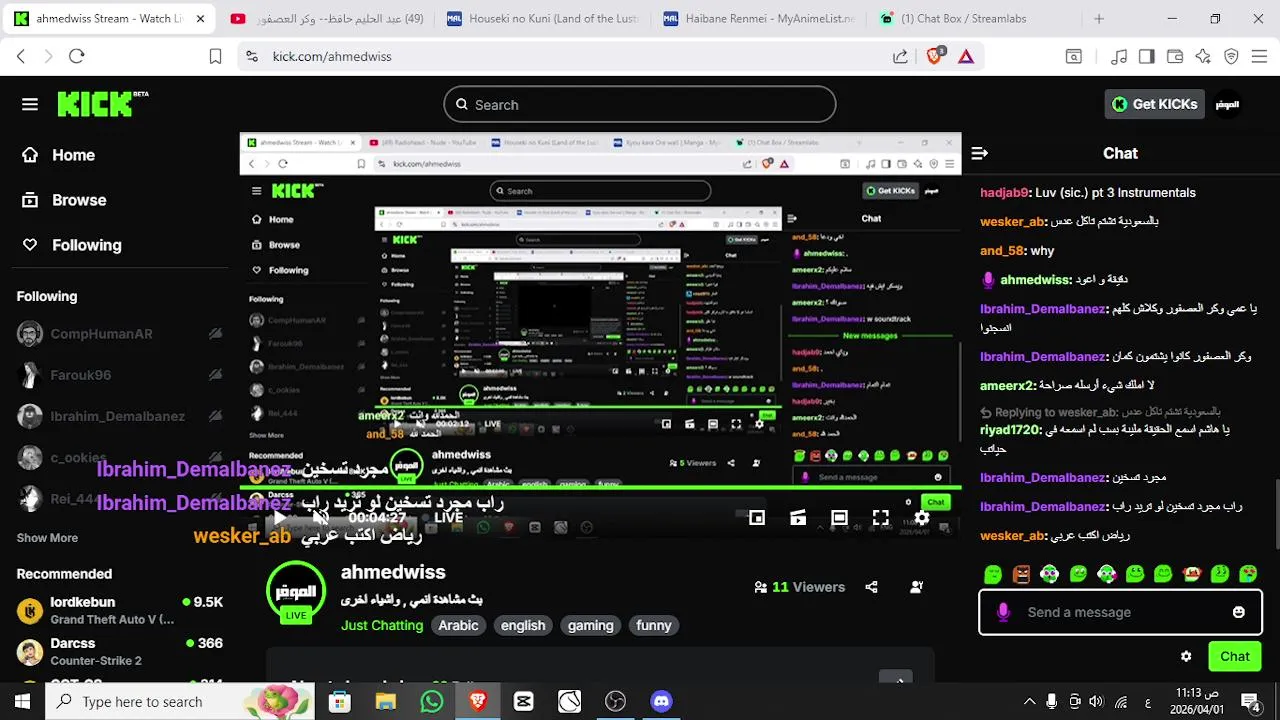Open stream player settings gear
Screen dimensions: 1280x720
coord(921,518)
